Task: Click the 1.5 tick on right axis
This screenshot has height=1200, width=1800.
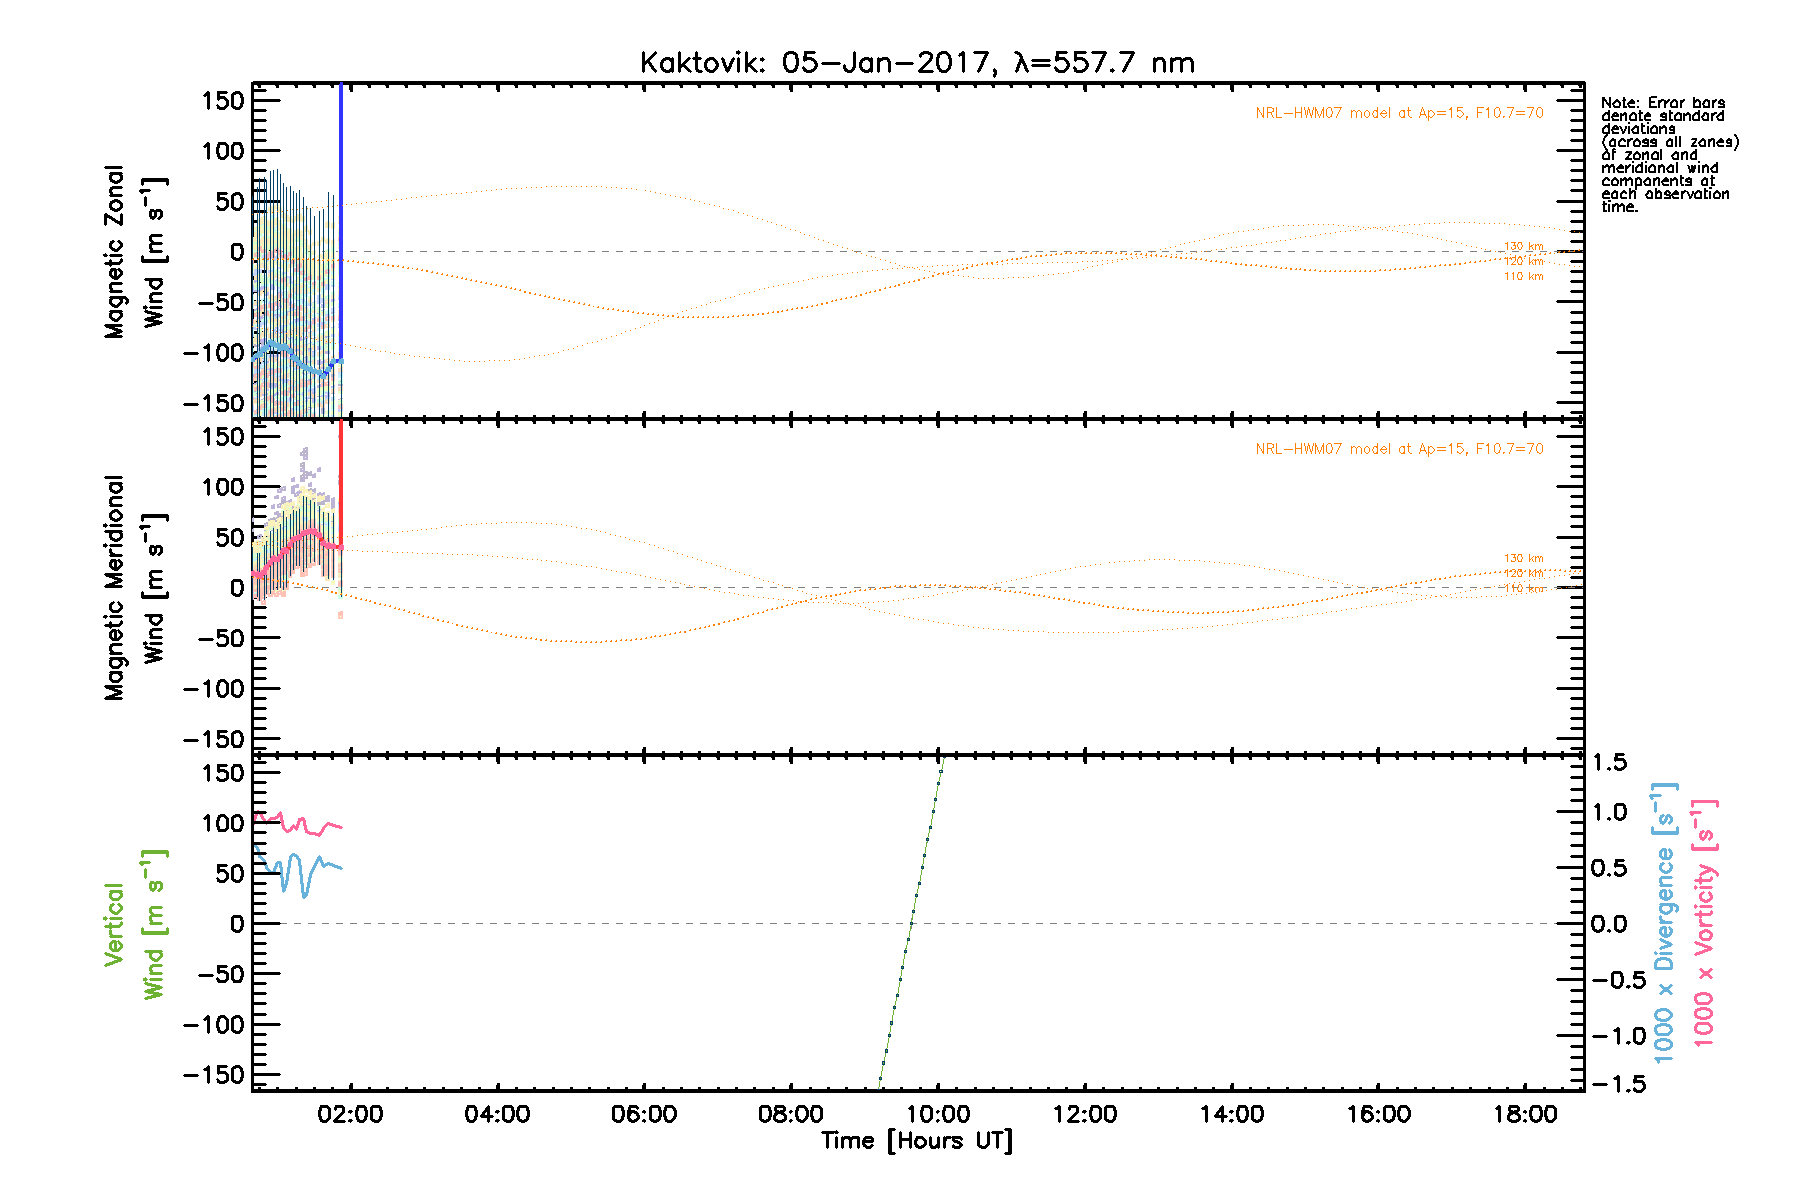Action: [1611, 763]
